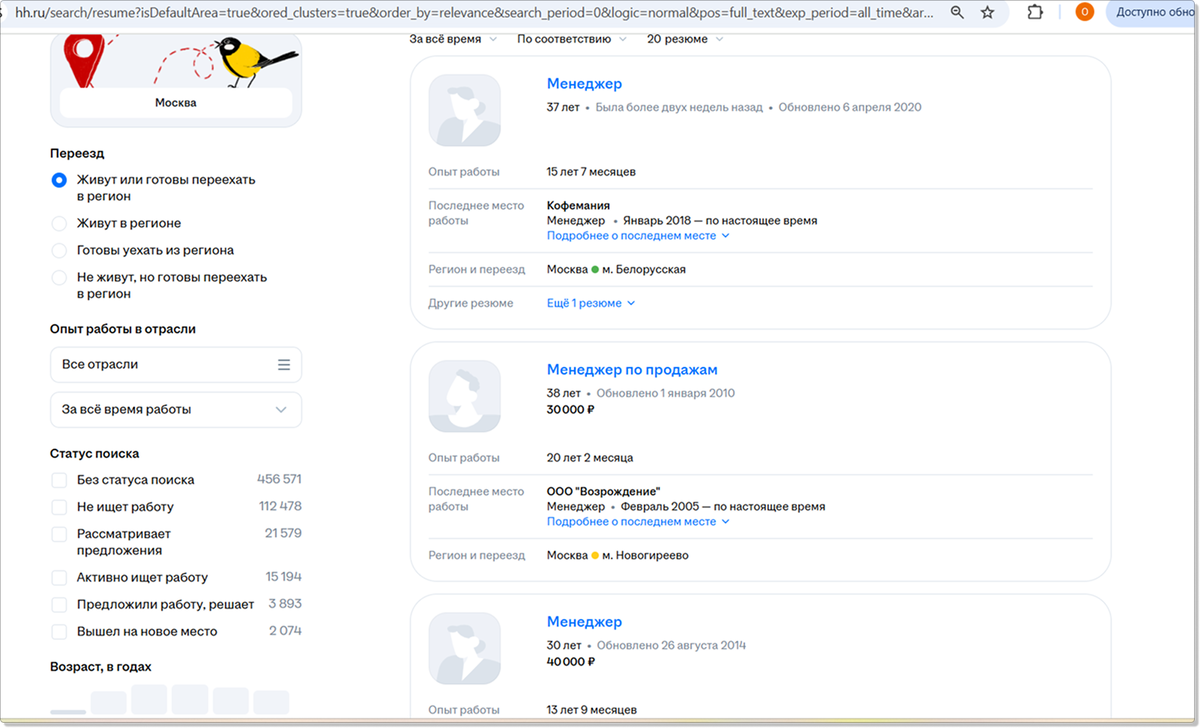The height and width of the screenshot is (728, 1200).
Task: Expand 'Ещё 1 резюме' list
Action: click(x=591, y=303)
